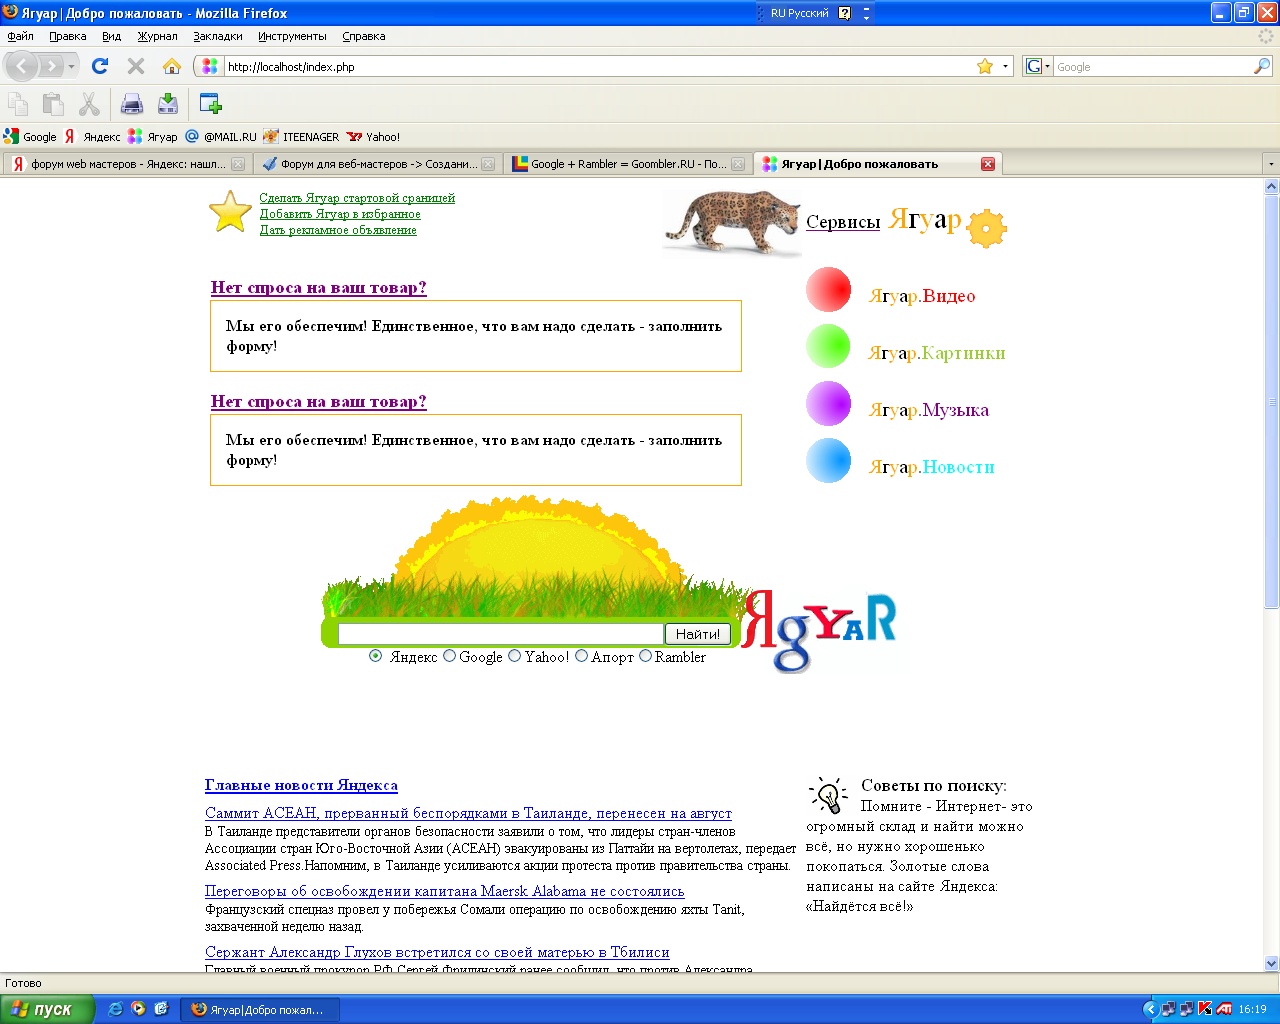Open the Сервисы link
The height and width of the screenshot is (1024, 1280).
click(x=843, y=222)
